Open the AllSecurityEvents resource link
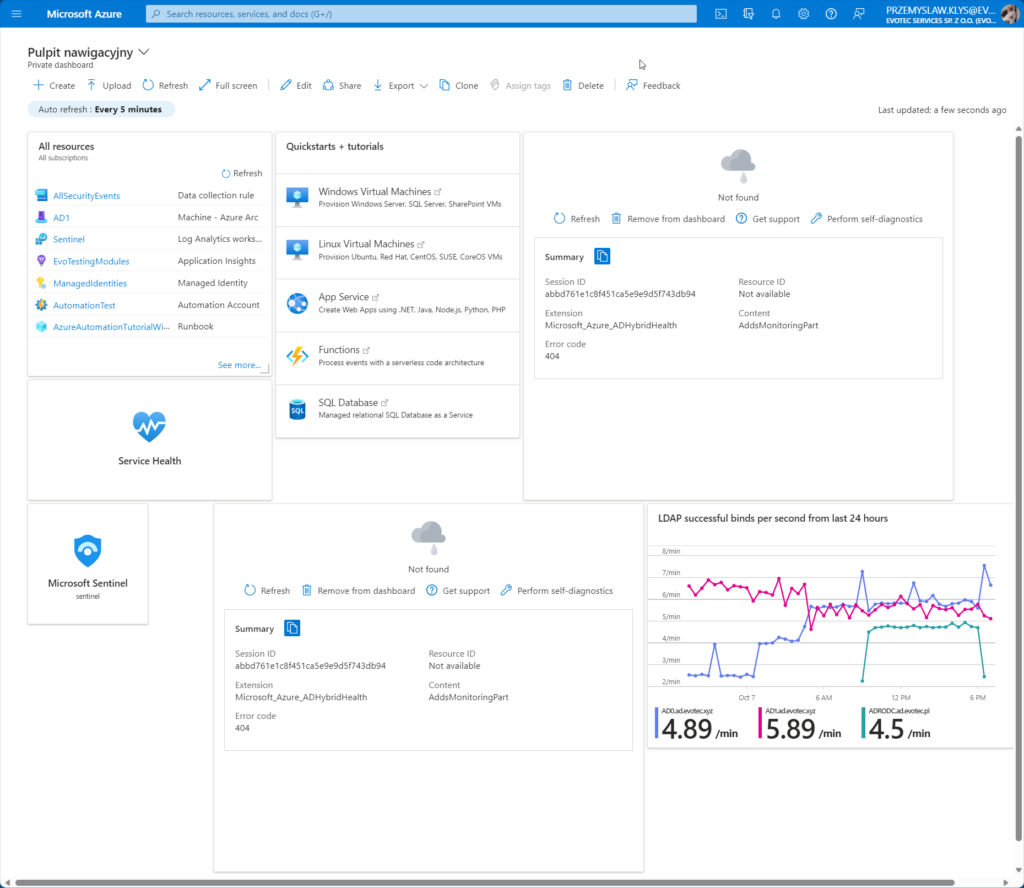This screenshot has height=888, width=1024. coord(86,196)
